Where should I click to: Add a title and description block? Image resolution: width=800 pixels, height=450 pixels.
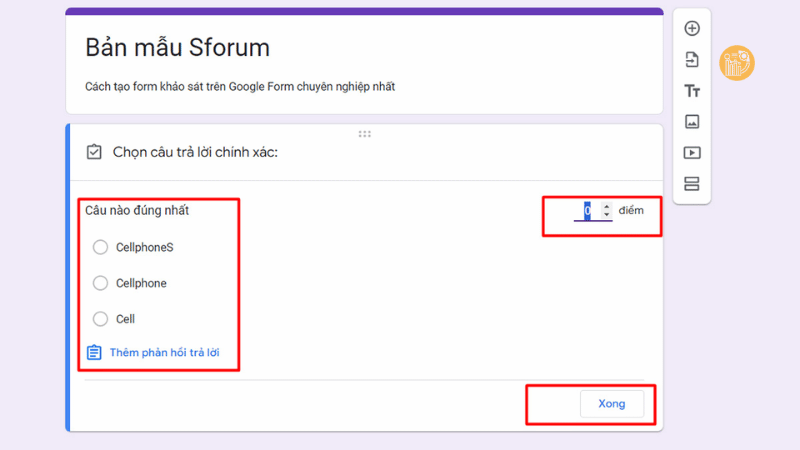pyautogui.click(x=692, y=91)
